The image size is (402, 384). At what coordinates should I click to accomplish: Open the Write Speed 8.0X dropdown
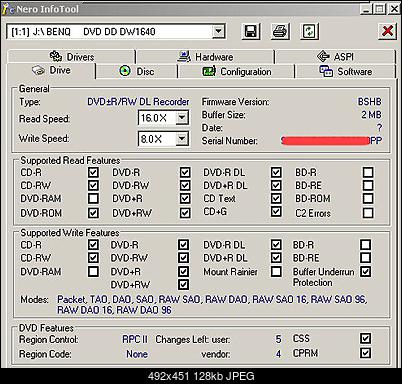point(182,138)
